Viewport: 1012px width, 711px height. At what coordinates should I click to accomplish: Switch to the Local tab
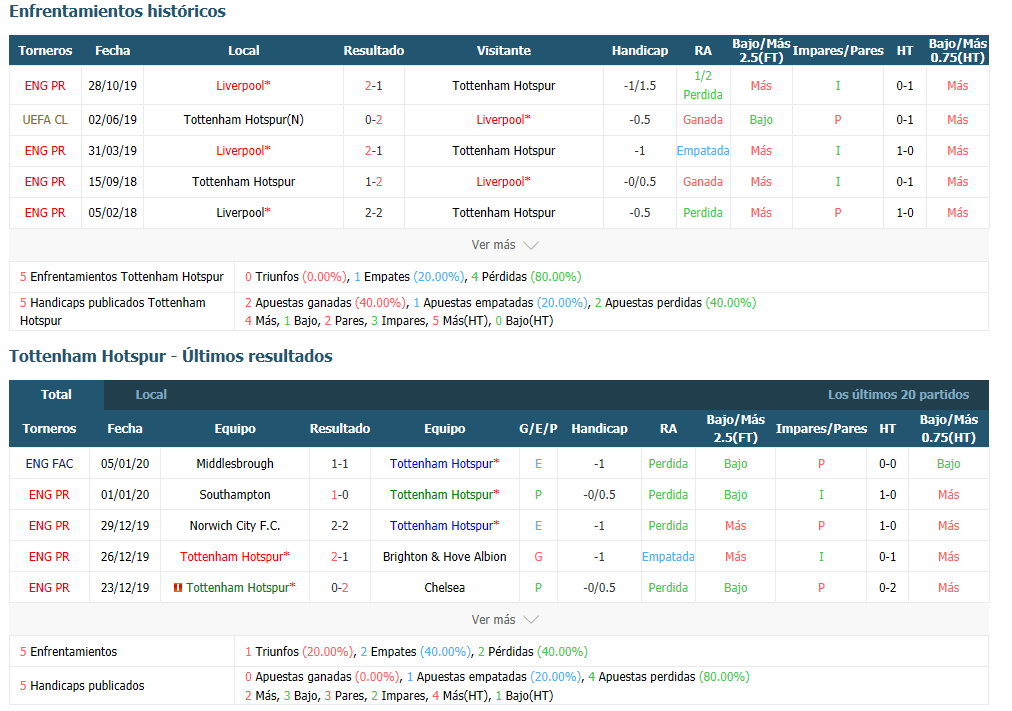click(x=151, y=395)
